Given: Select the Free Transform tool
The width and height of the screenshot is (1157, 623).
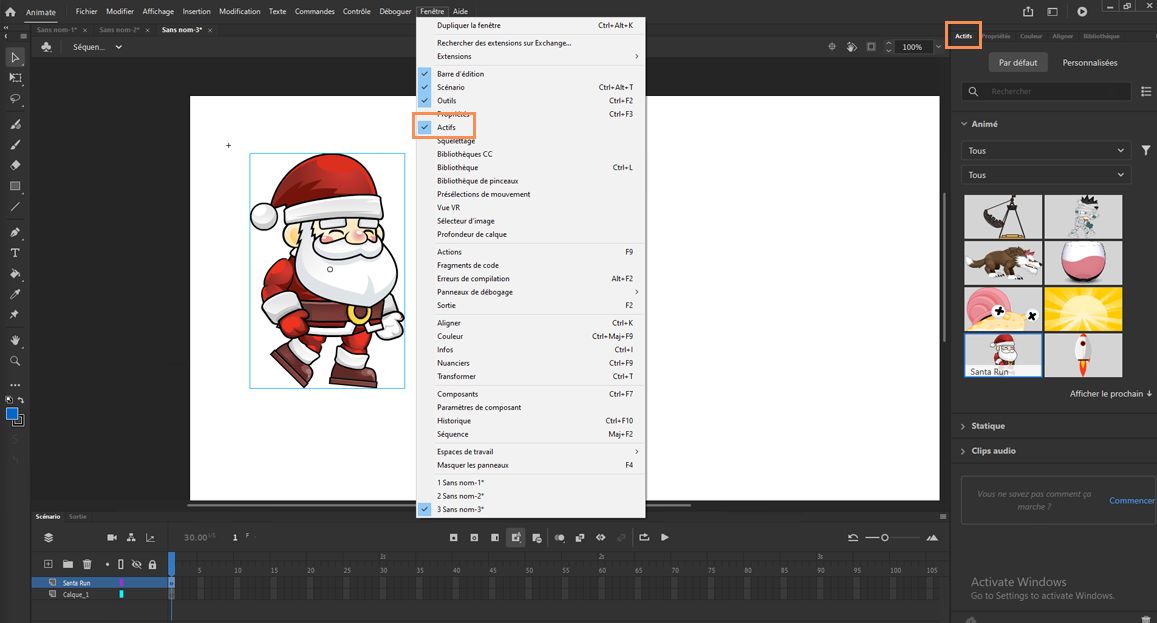Looking at the screenshot, I should tap(15, 78).
